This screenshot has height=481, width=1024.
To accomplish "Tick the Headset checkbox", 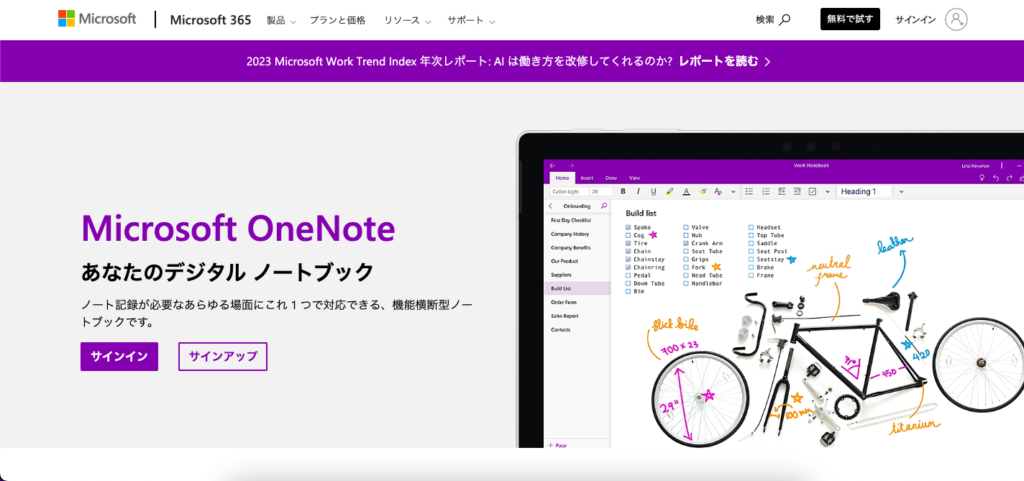I will pyautogui.click(x=751, y=227).
